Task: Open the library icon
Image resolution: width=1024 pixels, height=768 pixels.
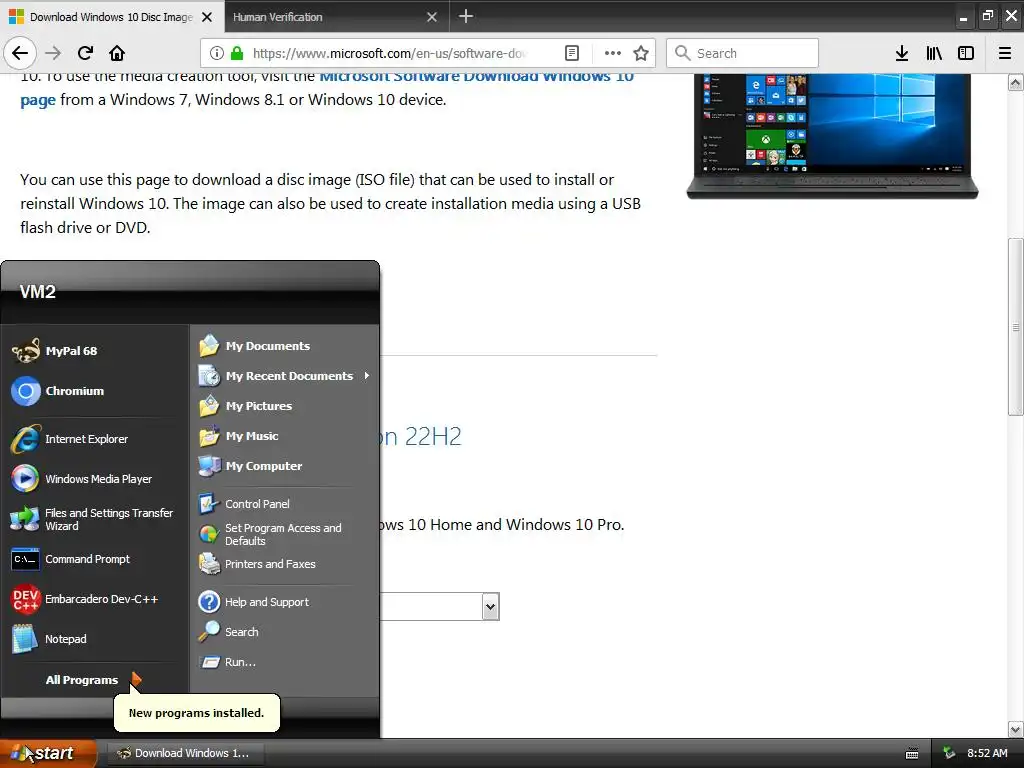Action: (934, 53)
